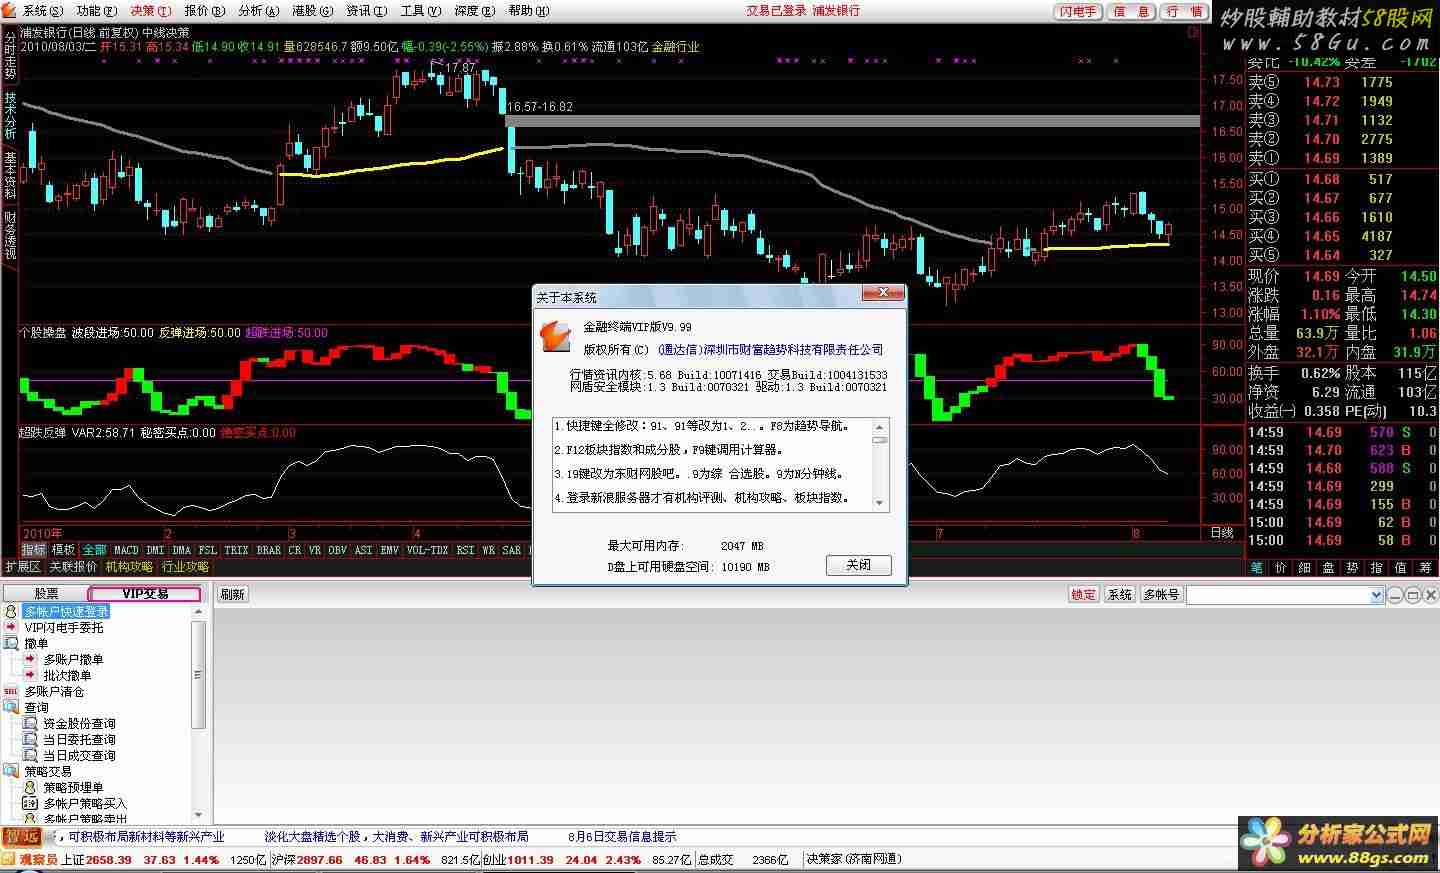Screen dimensions: 1440x873
Task: Open the 系统(S) menu
Action: coord(42,11)
